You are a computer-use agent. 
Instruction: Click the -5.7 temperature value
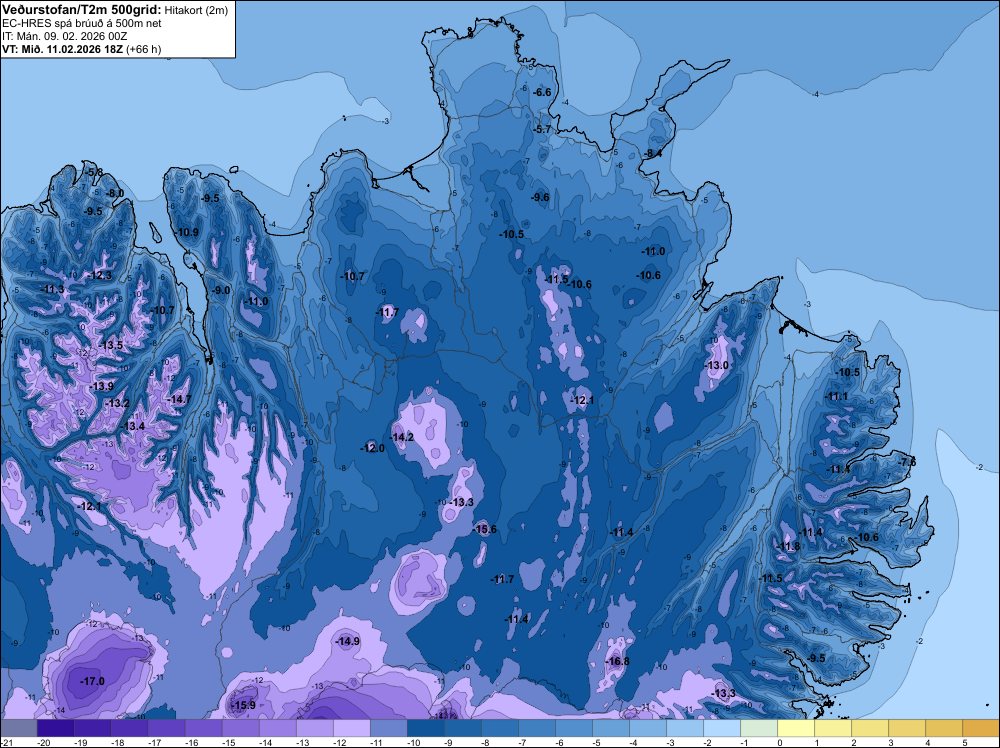[x=541, y=129]
